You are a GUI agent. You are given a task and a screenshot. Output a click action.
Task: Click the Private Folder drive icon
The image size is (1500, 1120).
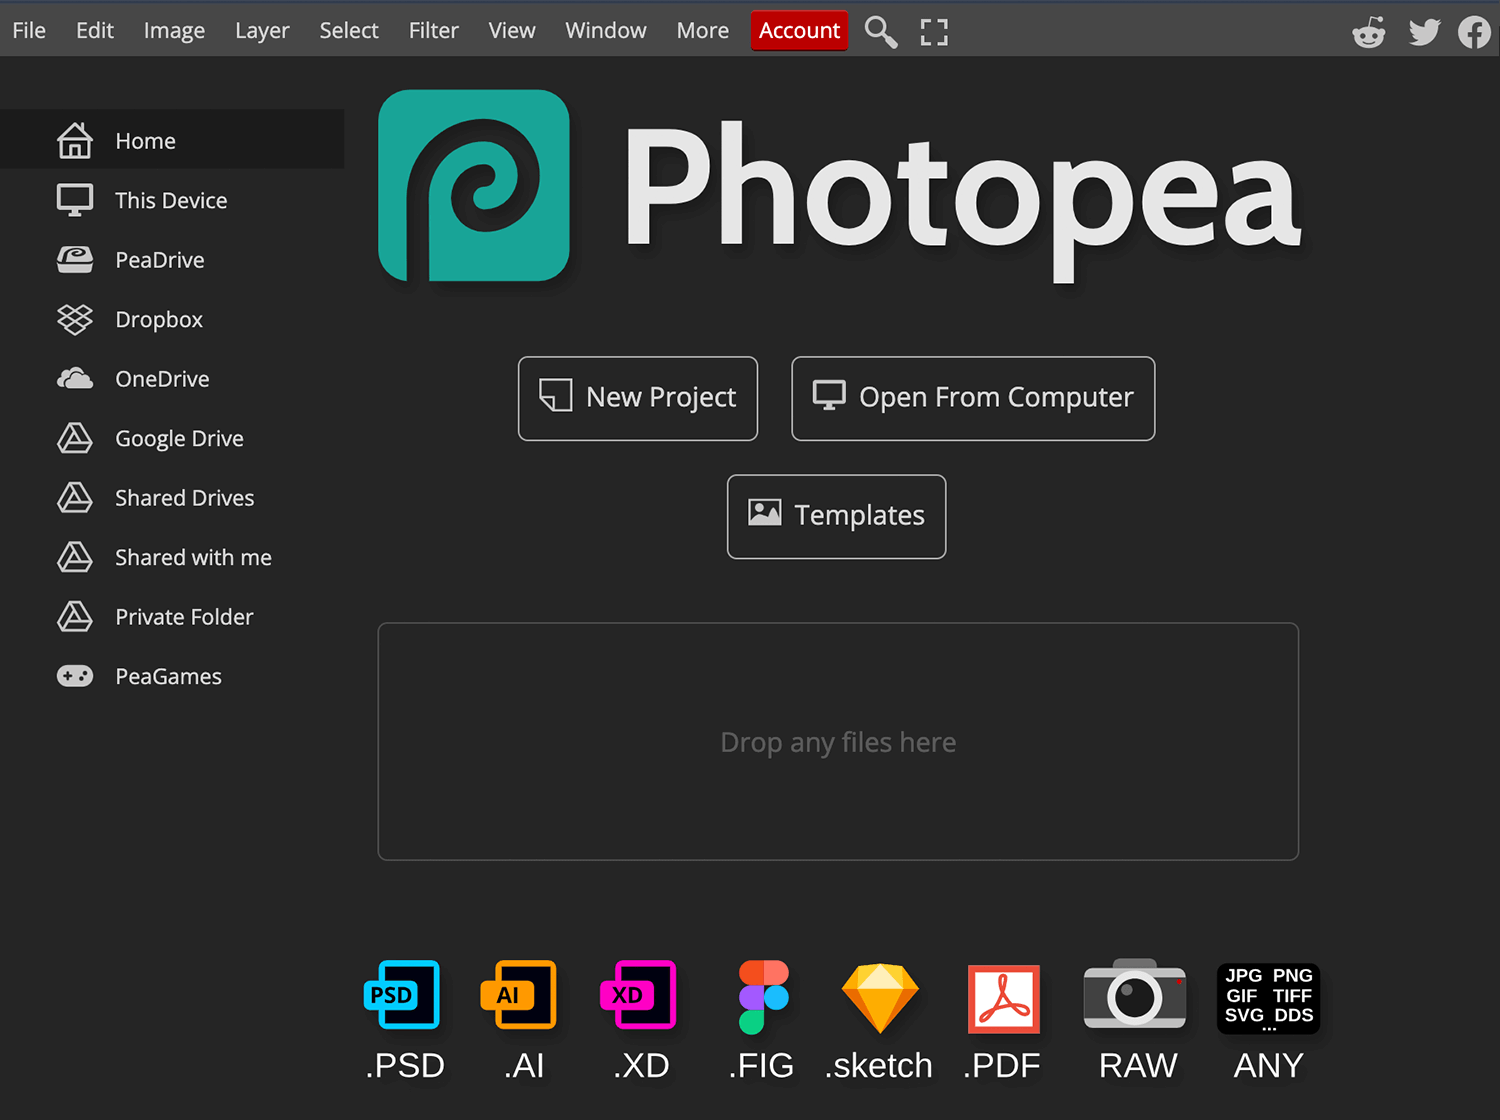75,617
